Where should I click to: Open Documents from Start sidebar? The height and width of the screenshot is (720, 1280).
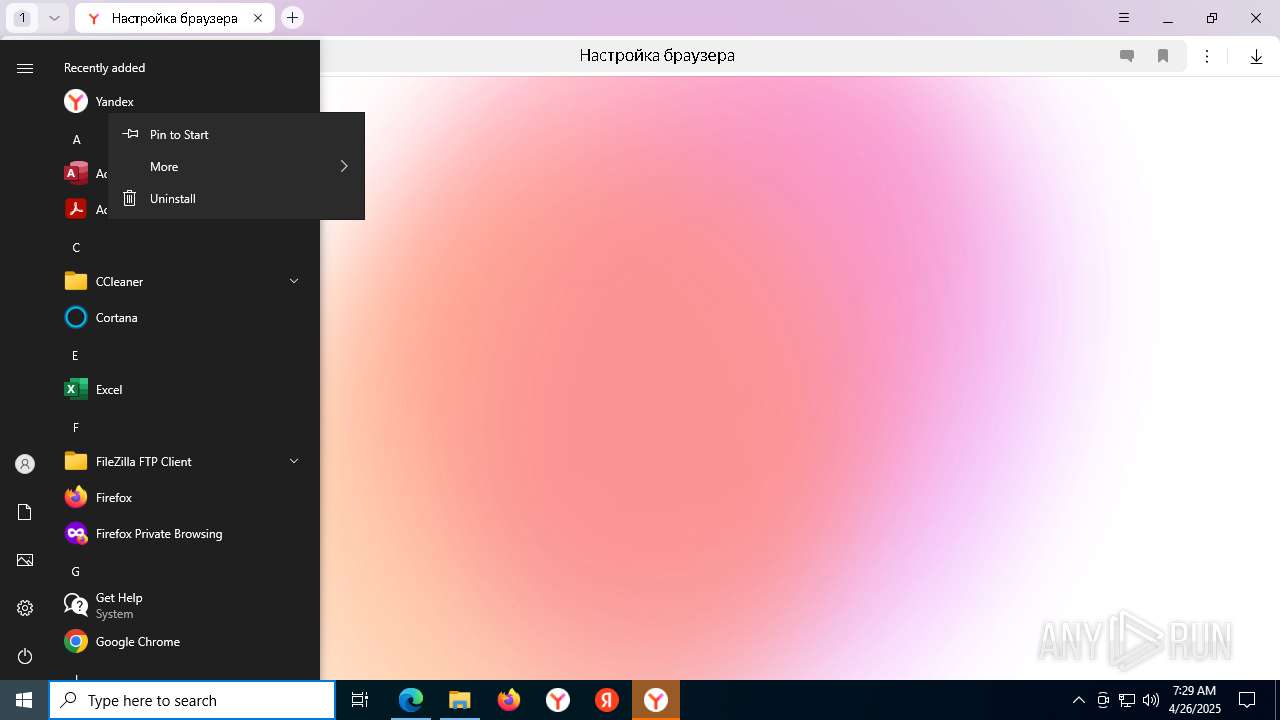[x=25, y=512]
